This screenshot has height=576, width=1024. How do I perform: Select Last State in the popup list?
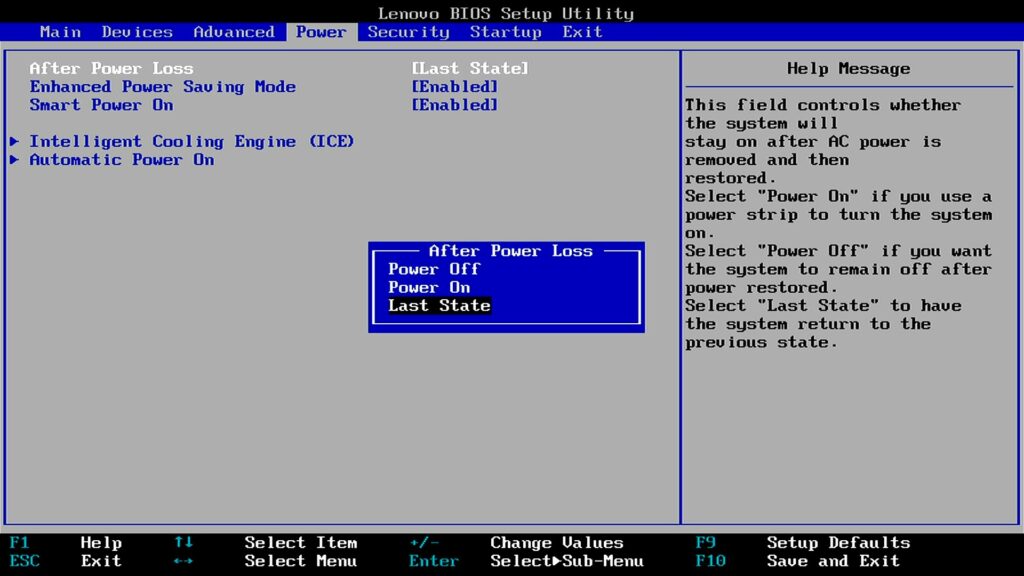pyautogui.click(x=439, y=306)
